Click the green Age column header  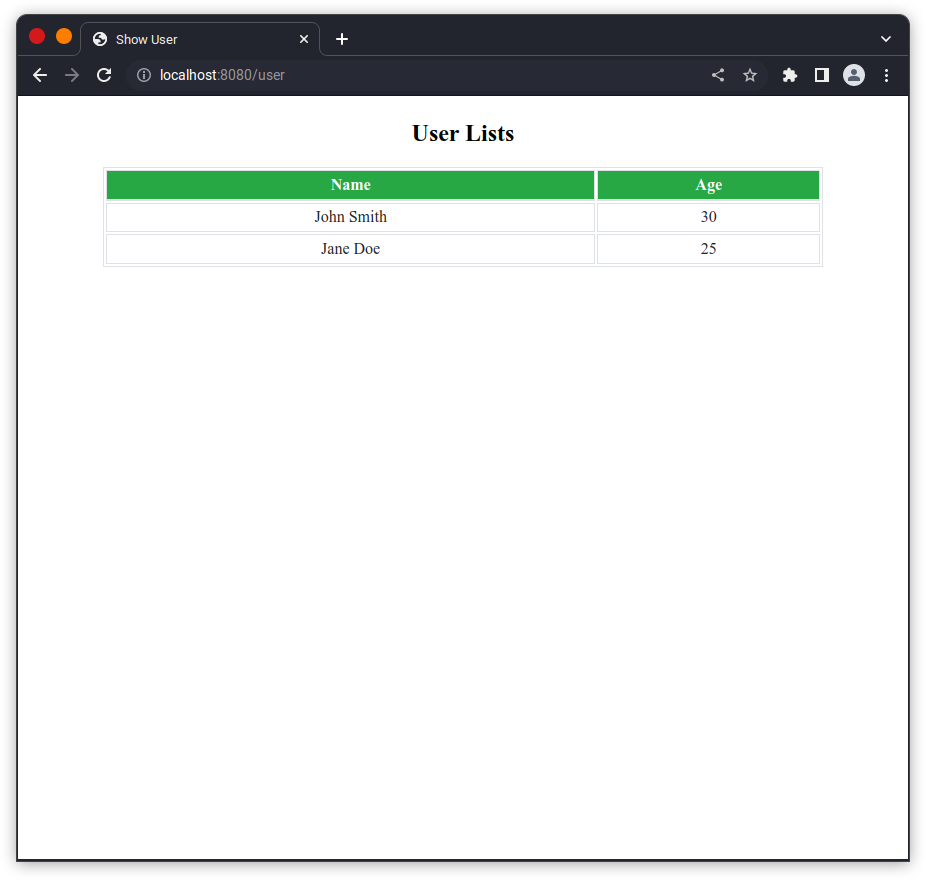[x=708, y=185]
